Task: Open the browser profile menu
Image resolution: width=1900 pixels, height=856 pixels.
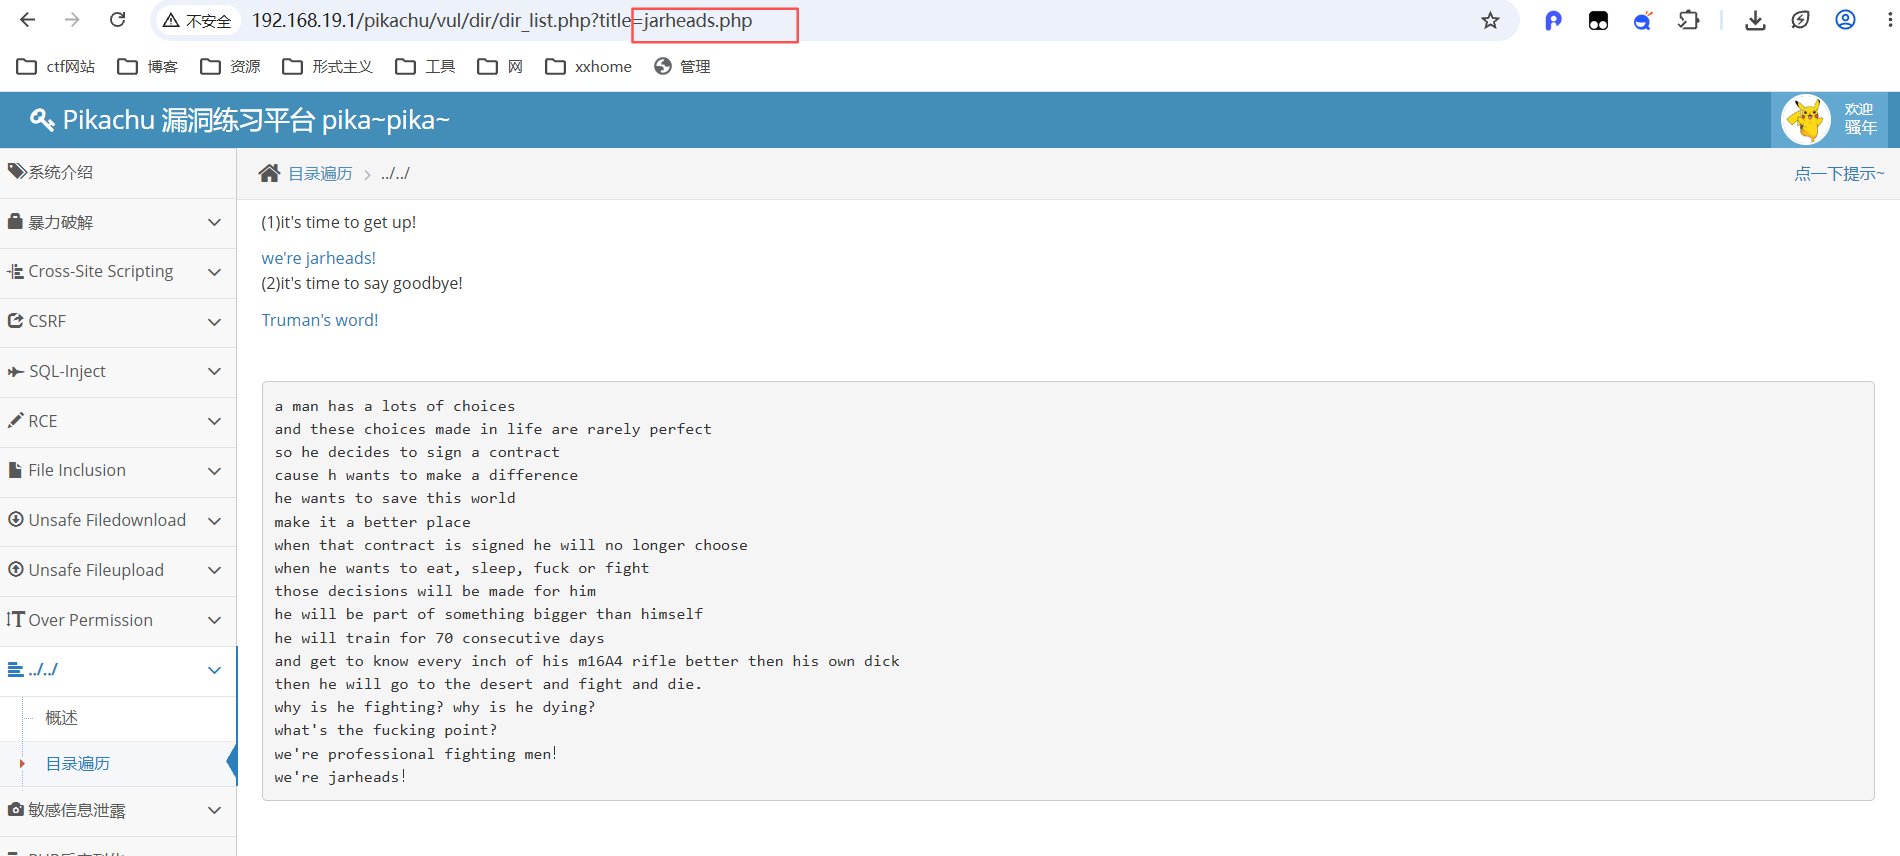Action: click(x=1845, y=21)
